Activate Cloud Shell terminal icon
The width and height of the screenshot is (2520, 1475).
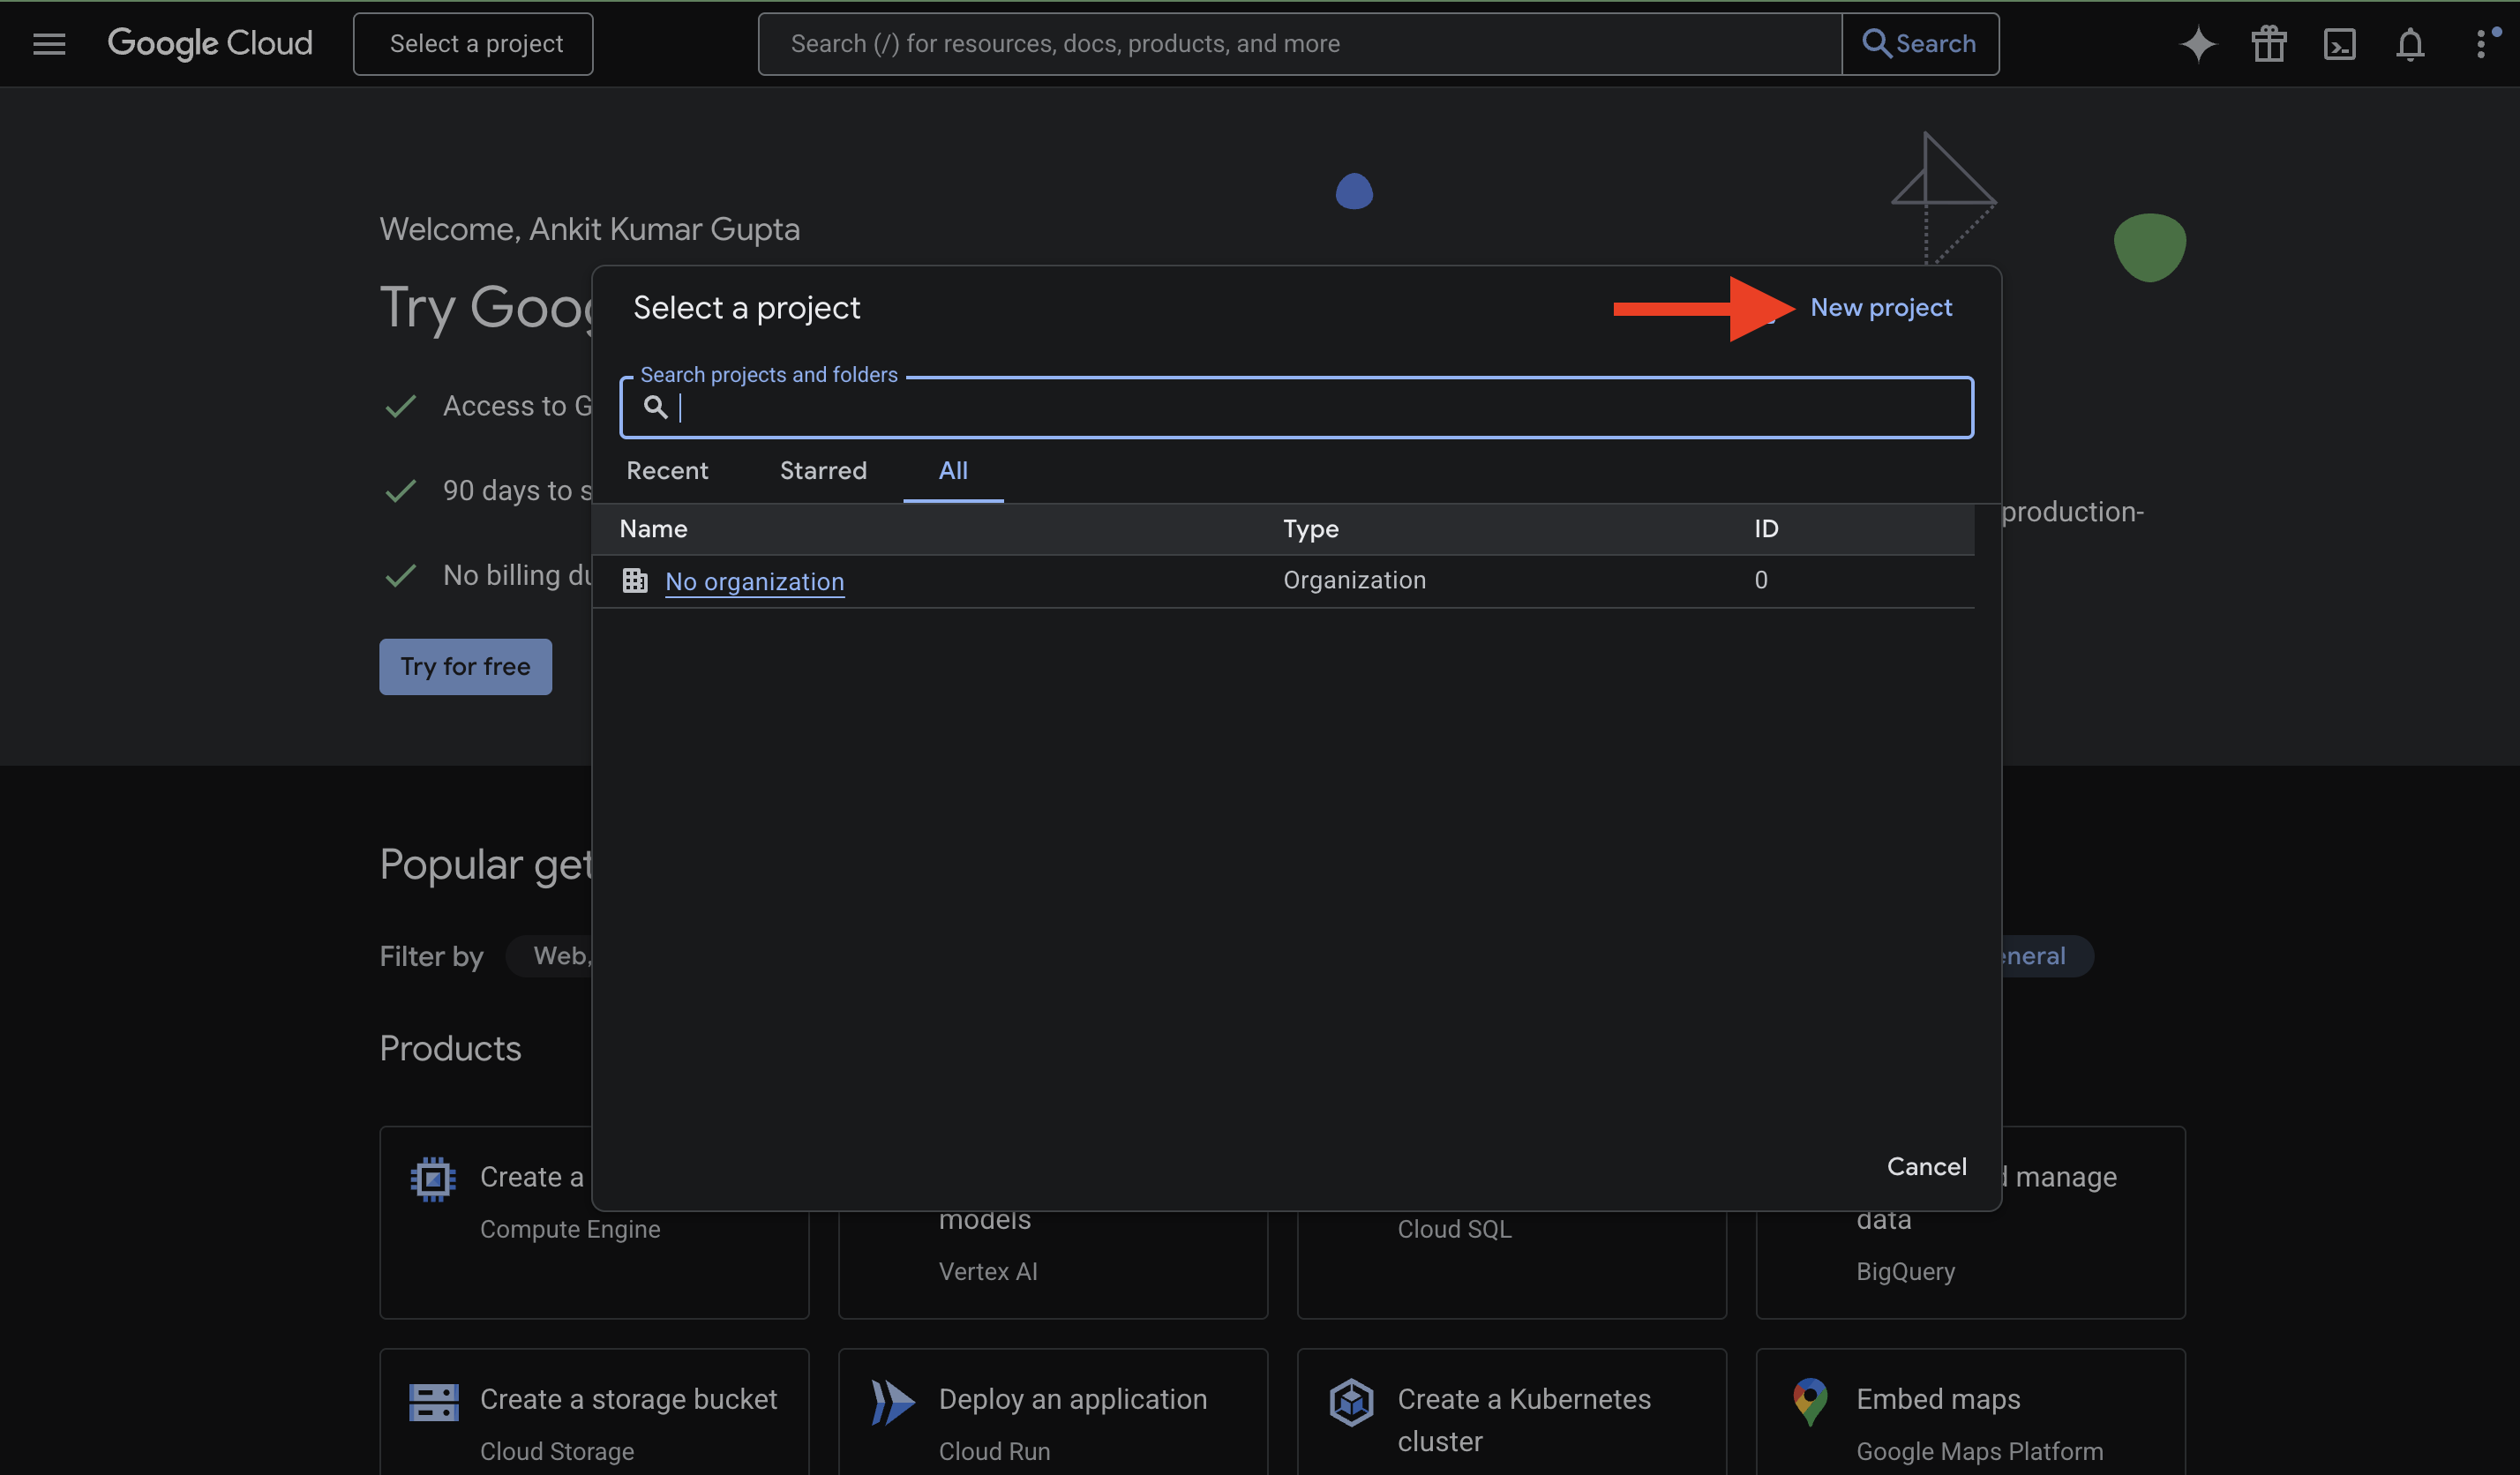pos(2339,44)
